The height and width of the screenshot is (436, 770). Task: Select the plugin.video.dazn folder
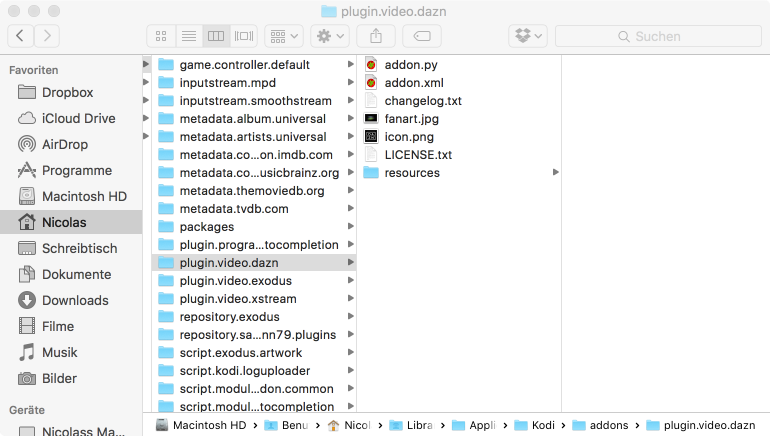coord(254,263)
